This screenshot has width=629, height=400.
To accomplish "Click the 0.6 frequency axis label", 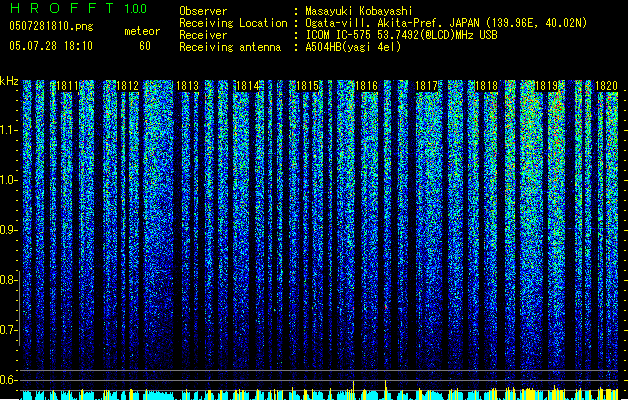I will (8, 380).
